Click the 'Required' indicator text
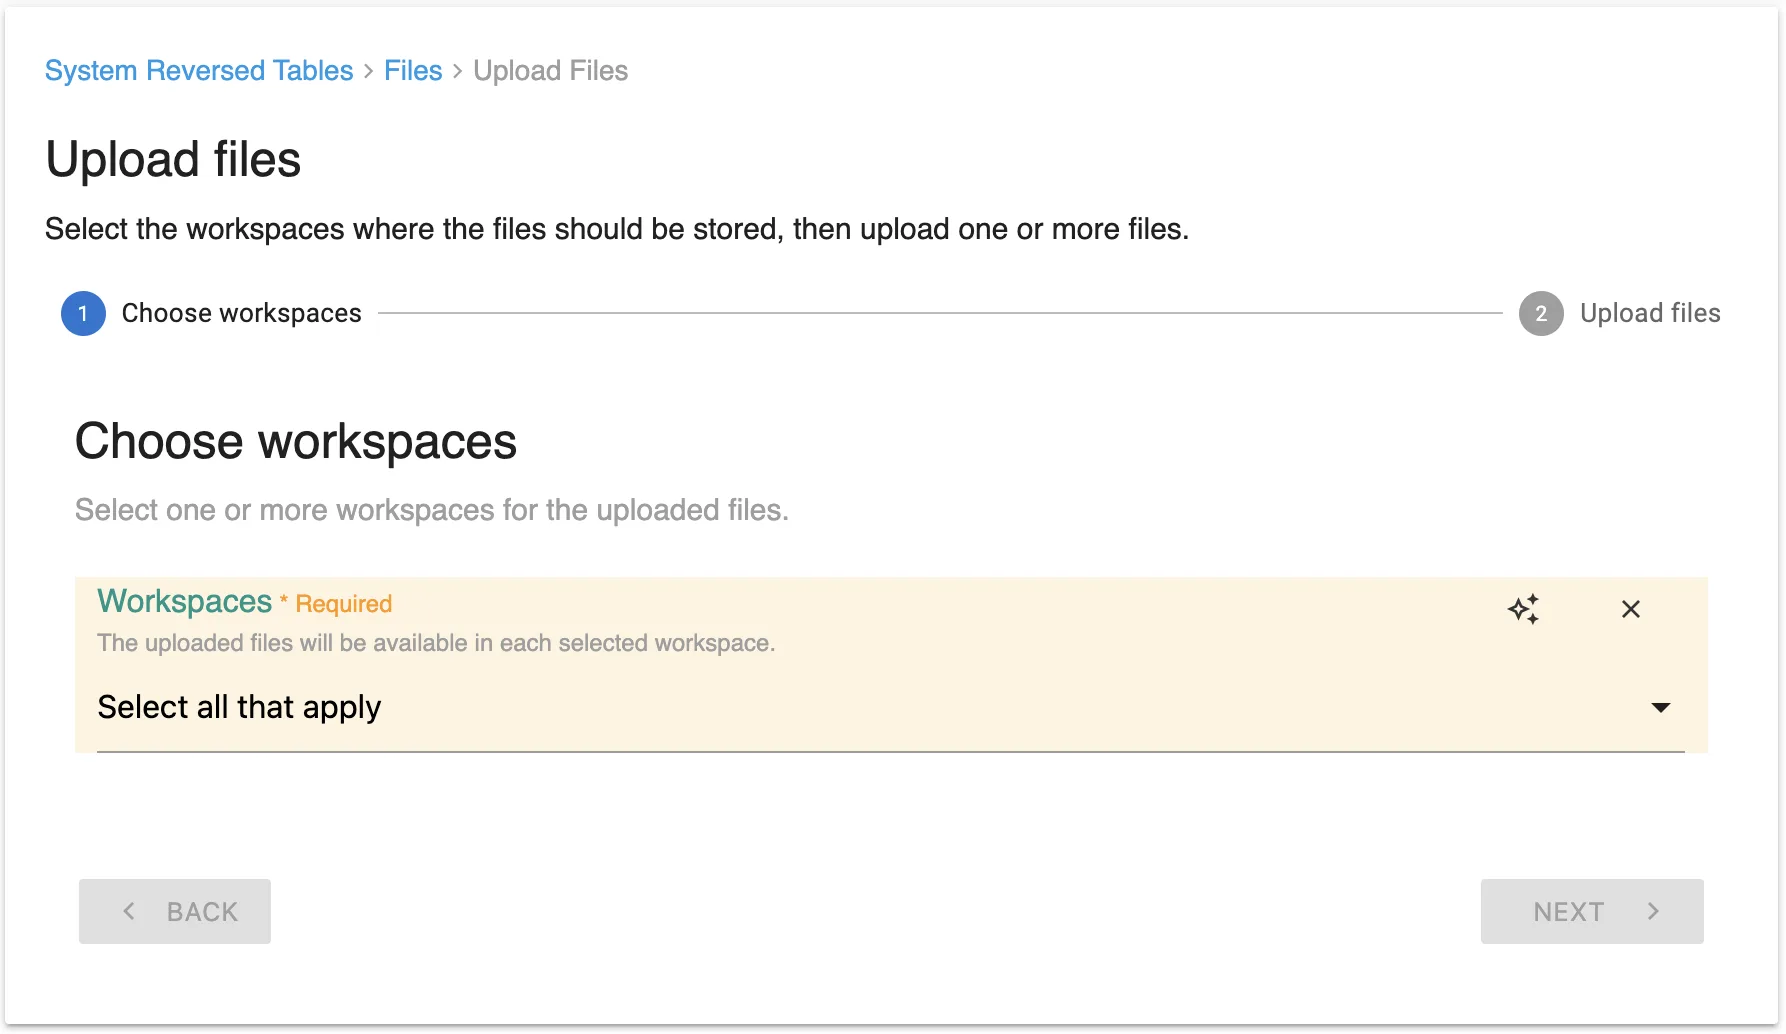The width and height of the screenshot is (1786, 1034). coord(344,604)
